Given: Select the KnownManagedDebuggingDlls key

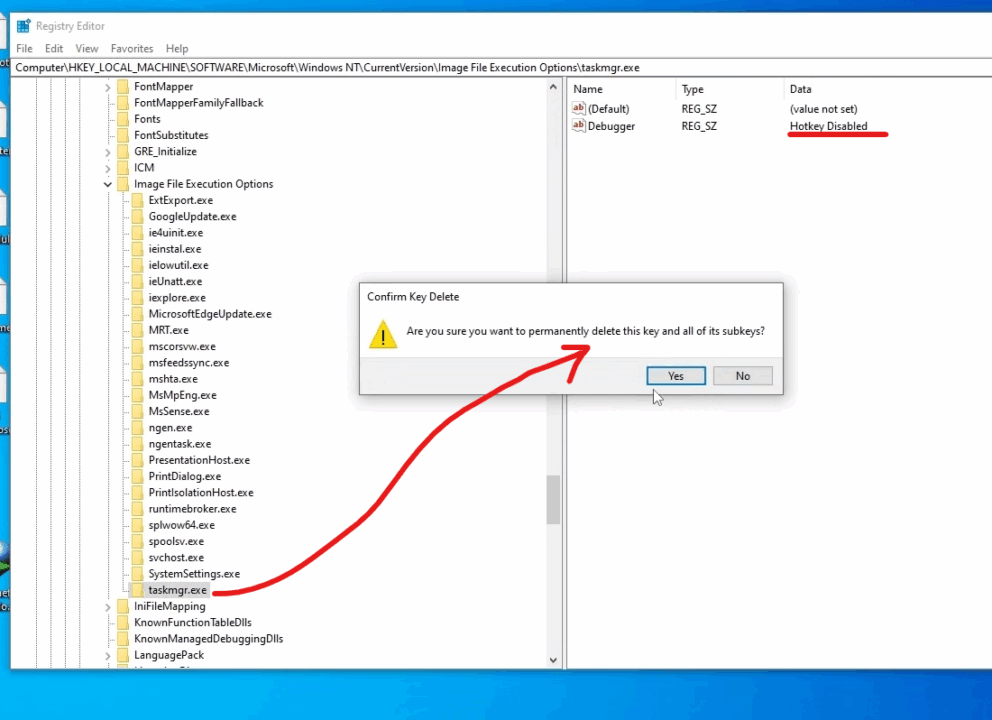Looking at the screenshot, I should [209, 639].
